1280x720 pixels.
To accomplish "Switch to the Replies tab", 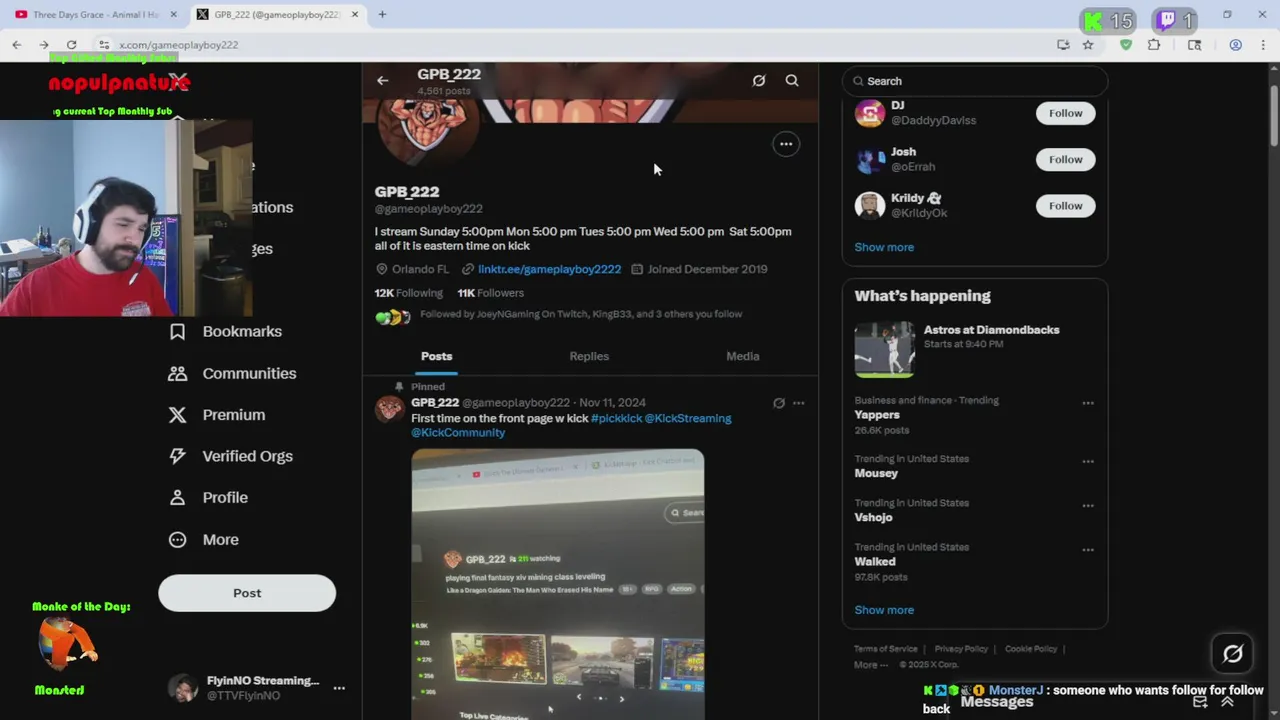I will 589,356.
